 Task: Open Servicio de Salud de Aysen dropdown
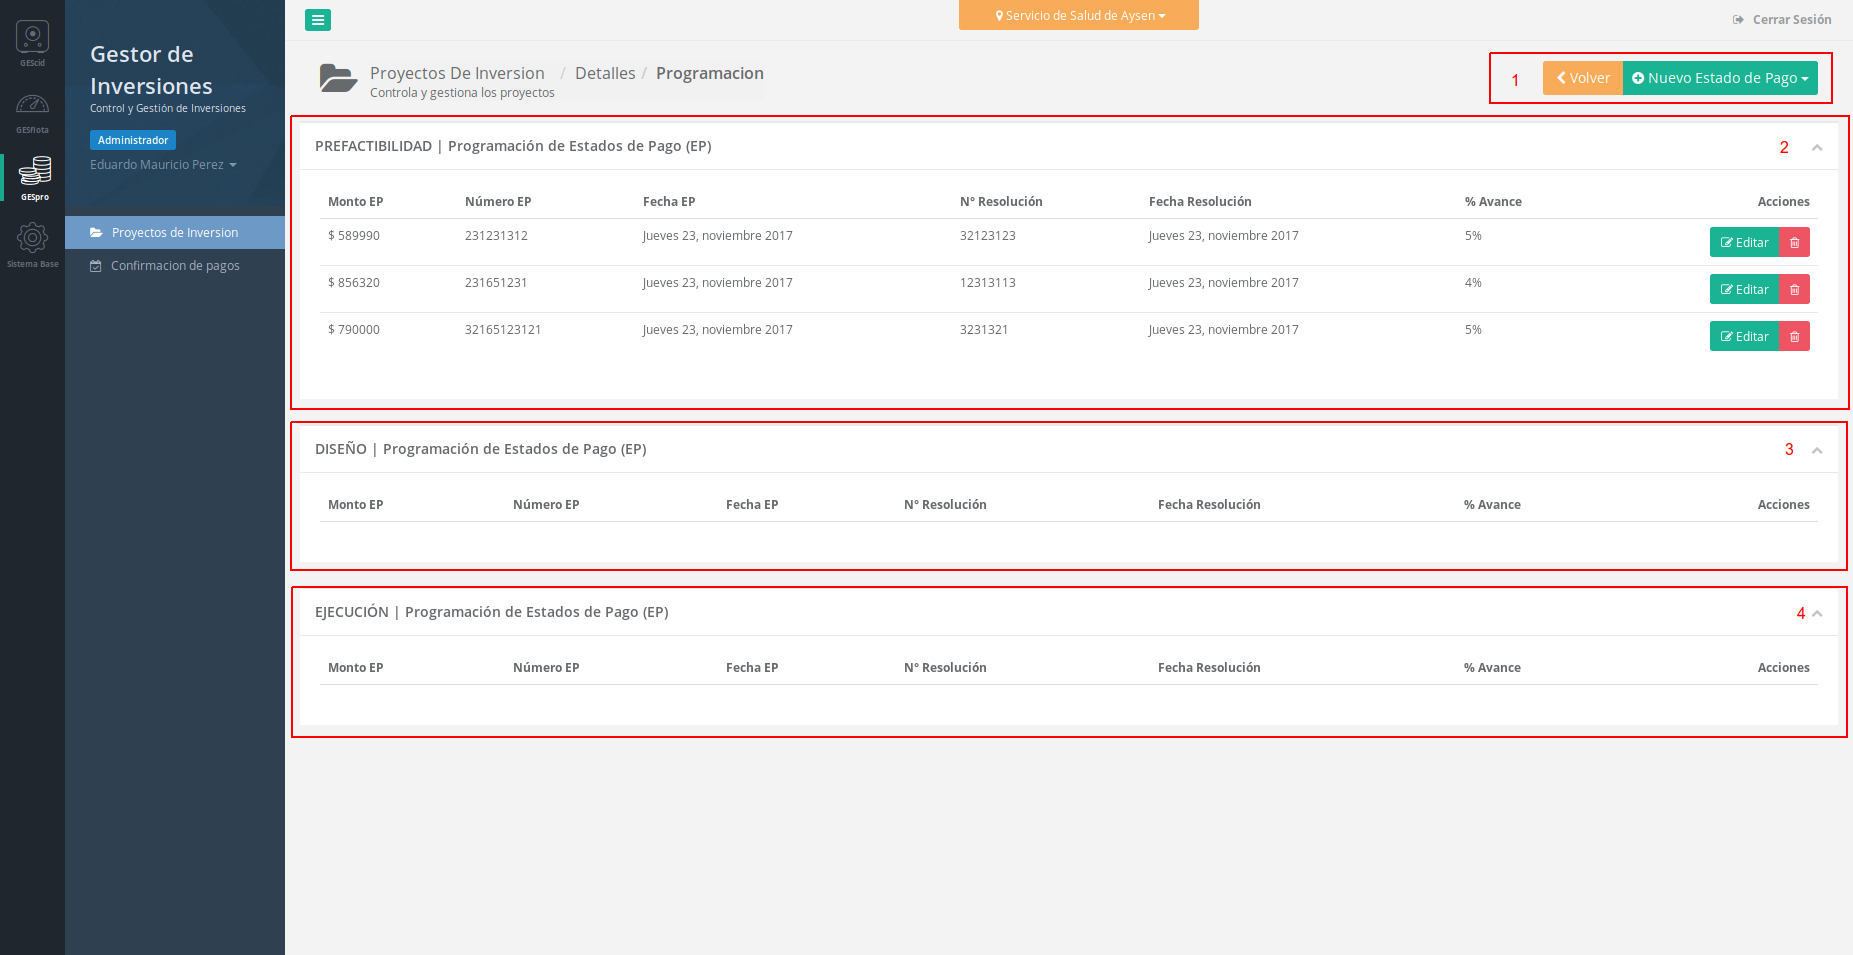[1079, 16]
